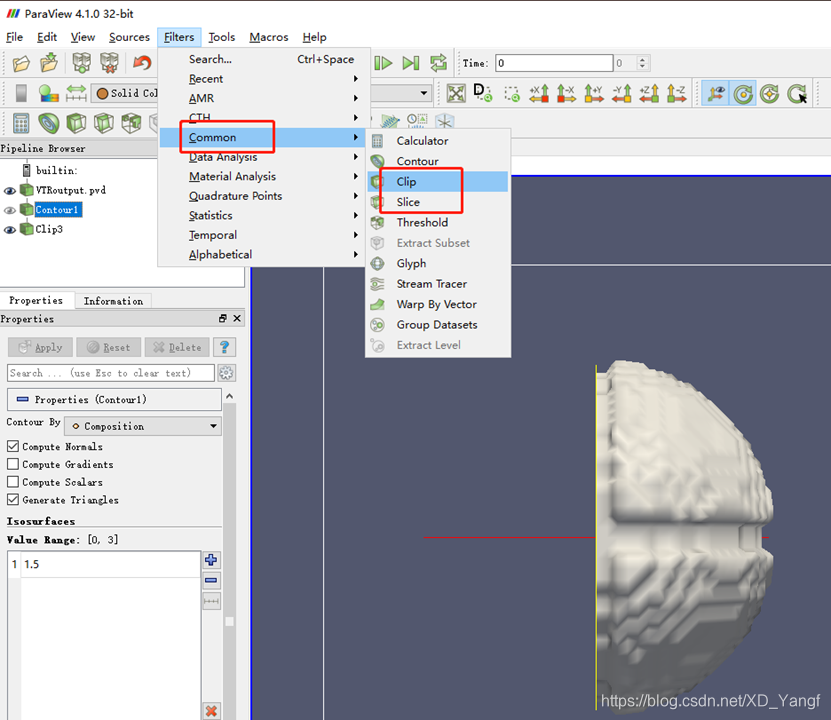Screen dimensions: 831x720
Task: Toggle orientation axes visibility icon
Action: tap(715, 93)
